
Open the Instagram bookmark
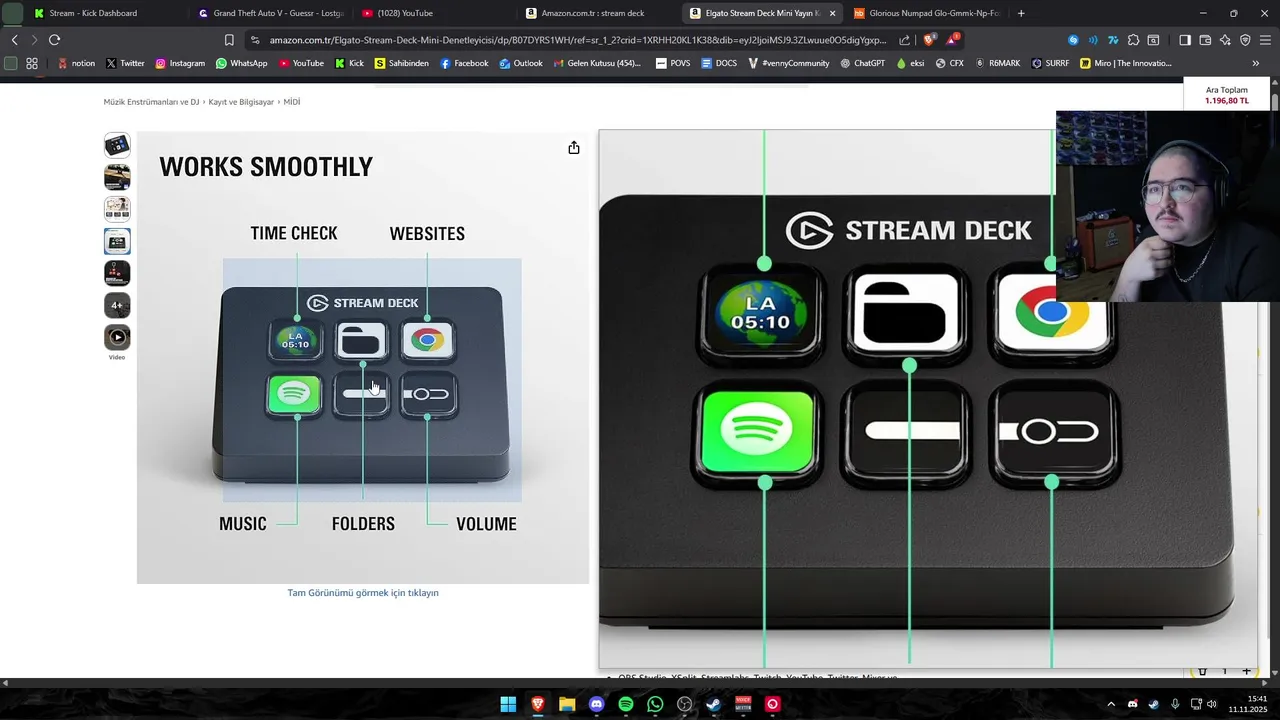point(180,63)
